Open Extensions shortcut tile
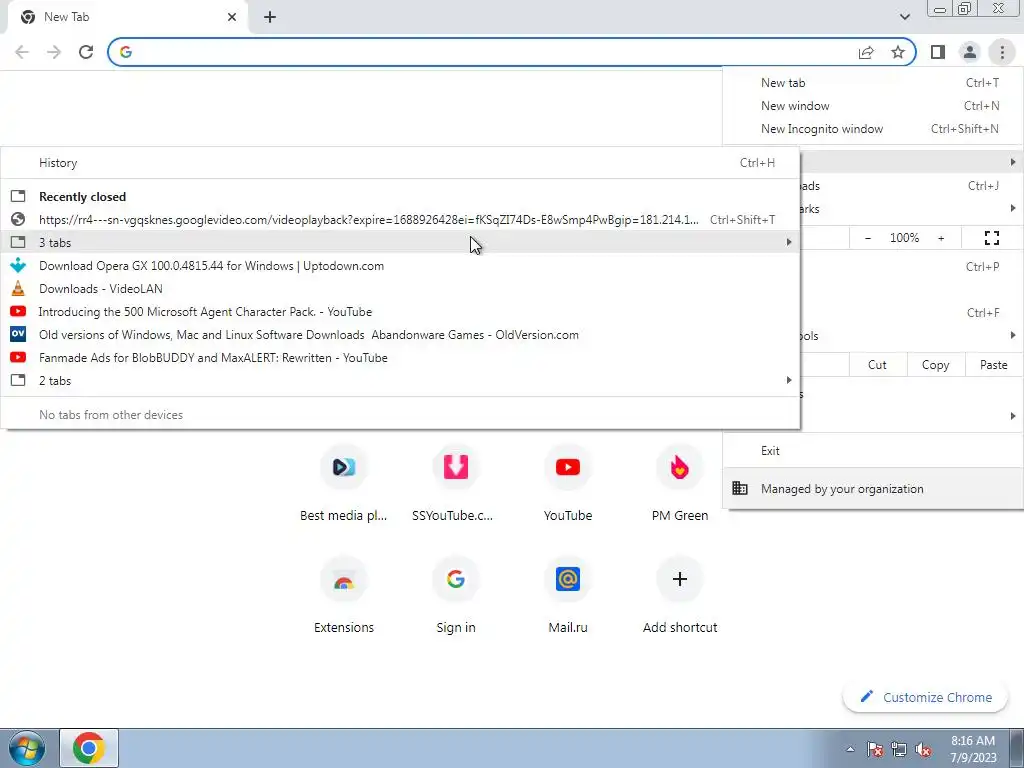The height and width of the screenshot is (768, 1024). 344,596
